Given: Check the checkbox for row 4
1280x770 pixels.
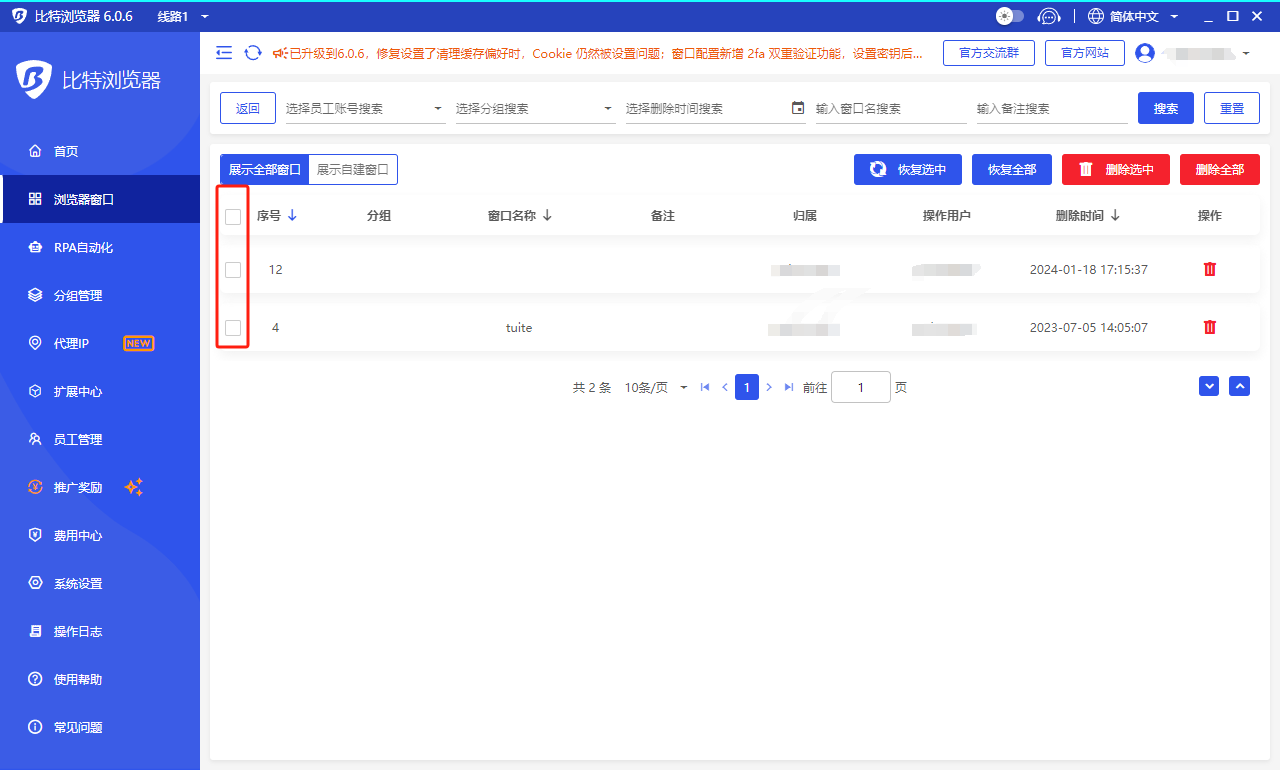Looking at the screenshot, I should [233, 328].
